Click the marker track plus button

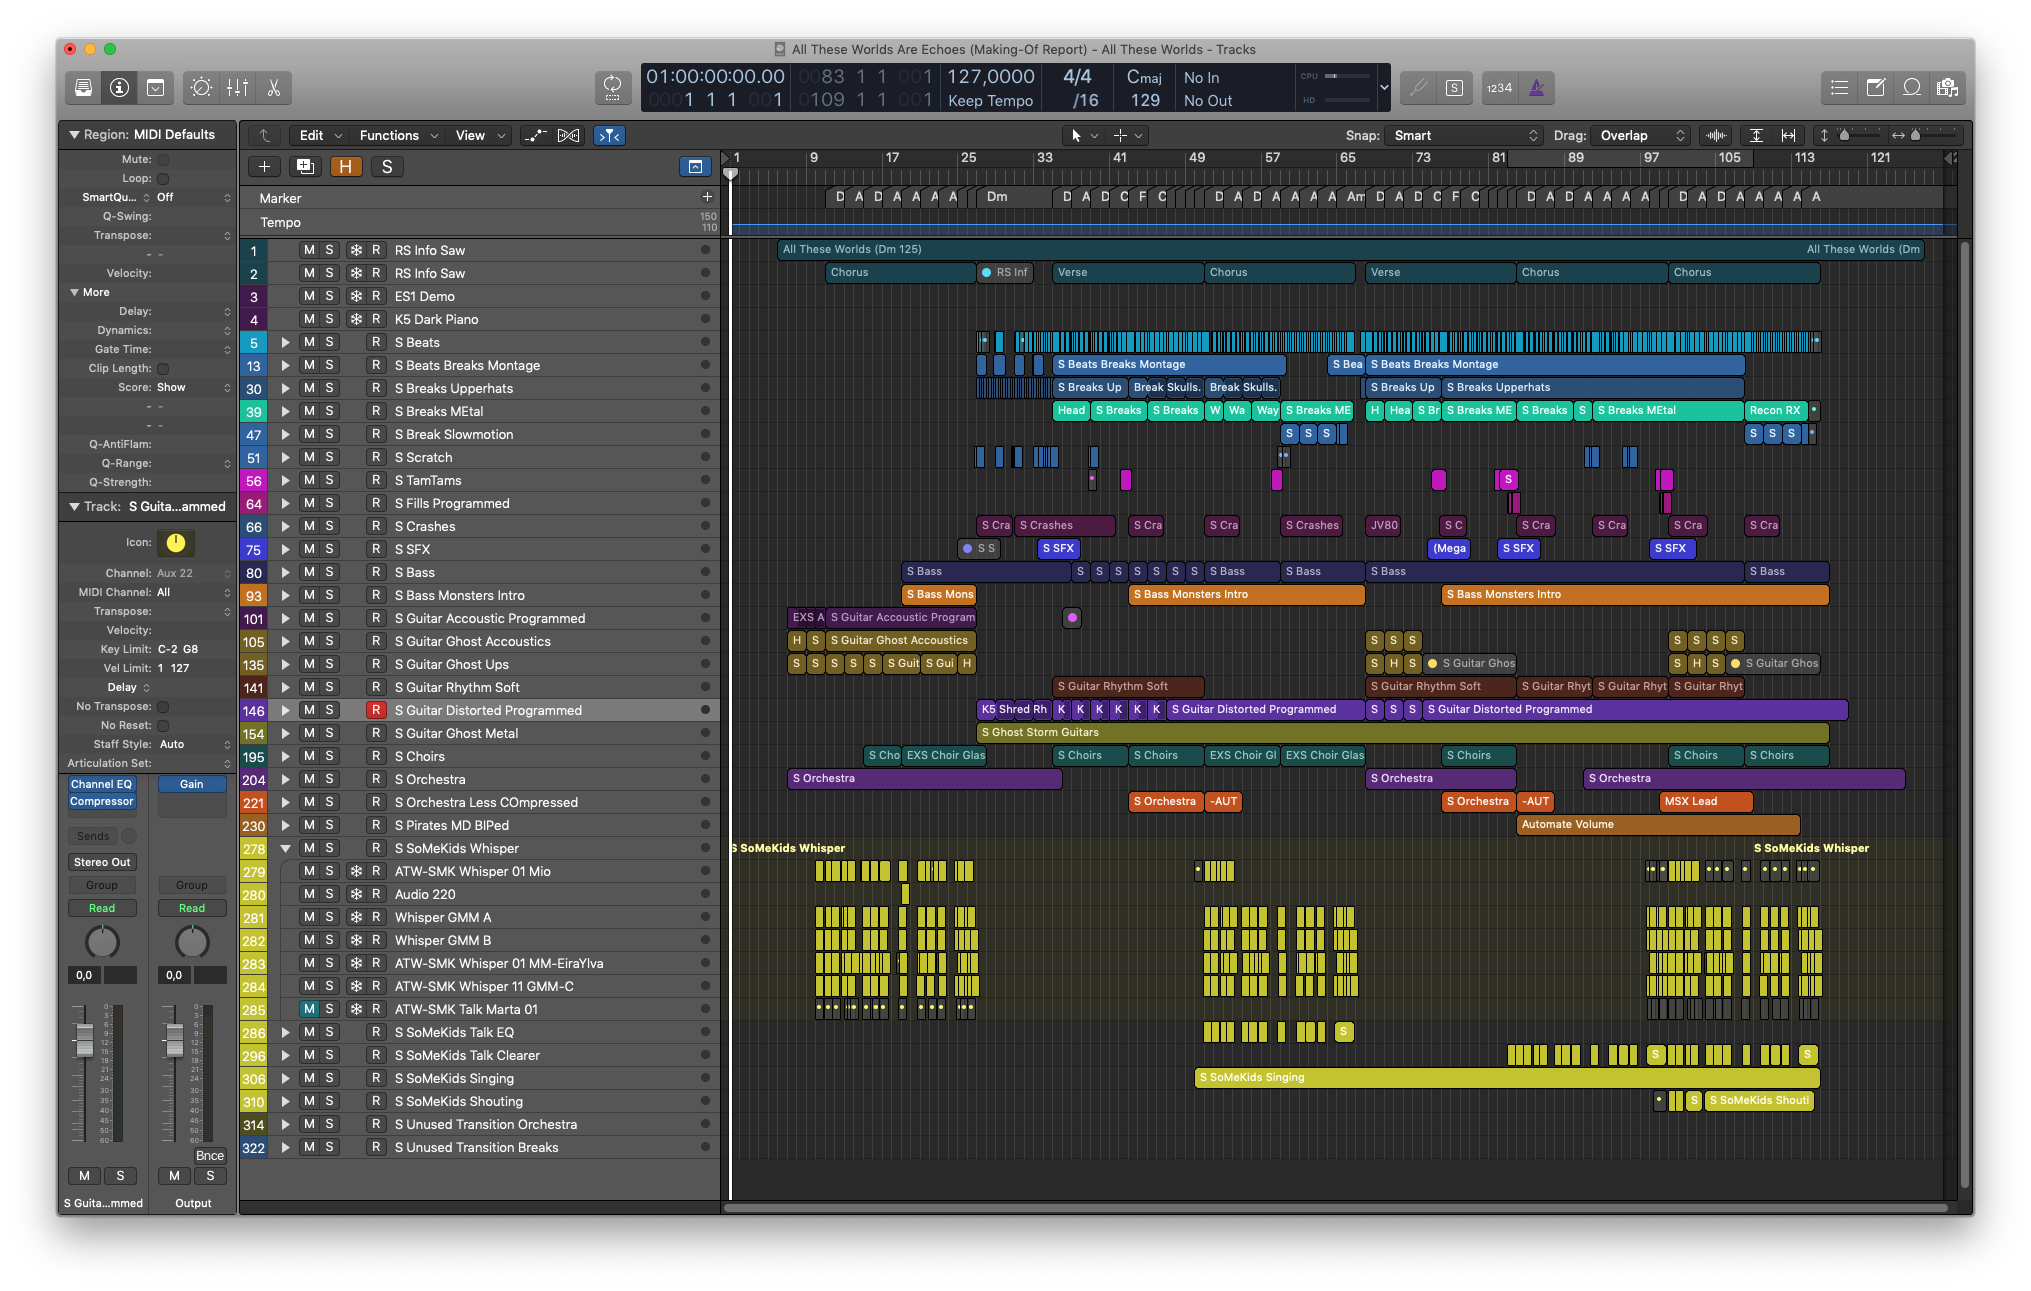[707, 197]
